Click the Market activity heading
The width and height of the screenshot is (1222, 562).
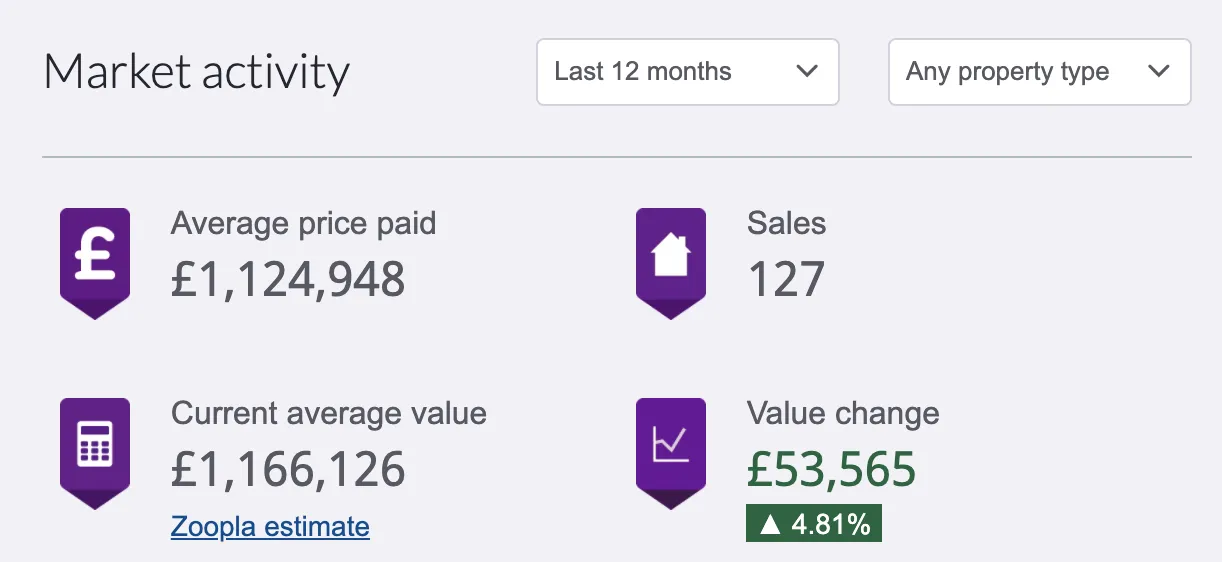pos(197,73)
